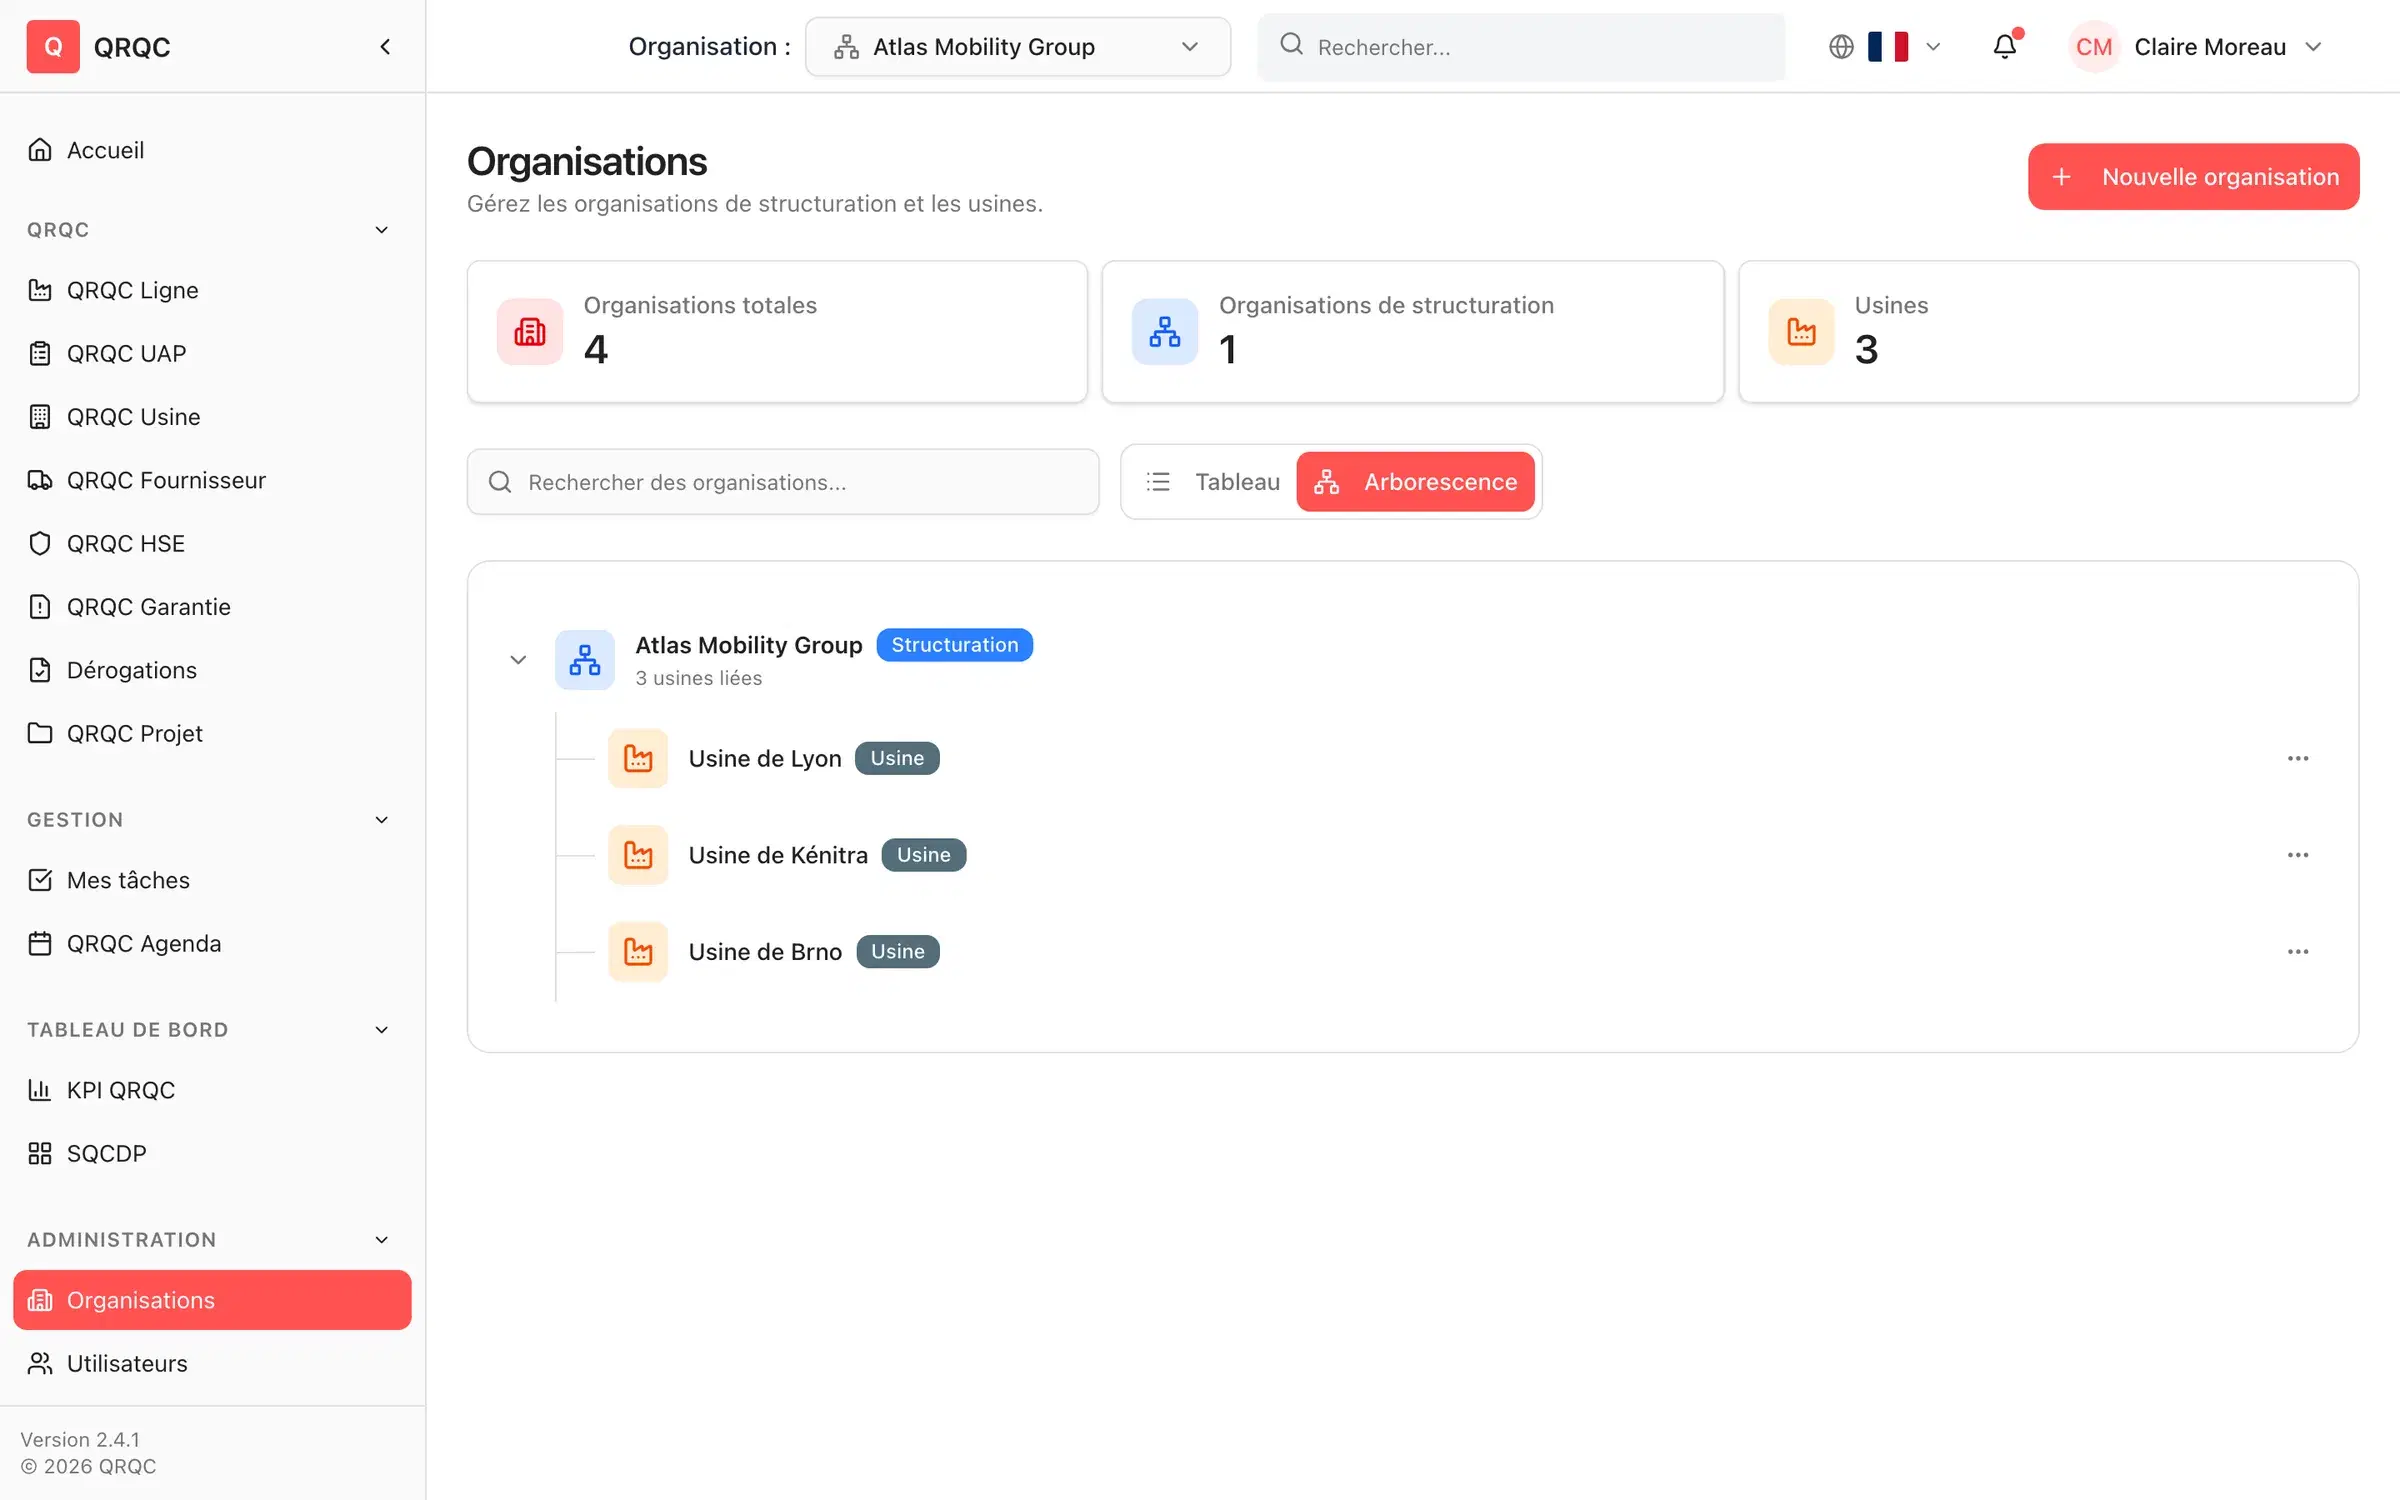Click magnifier icon in organisations search

point(500,482)
